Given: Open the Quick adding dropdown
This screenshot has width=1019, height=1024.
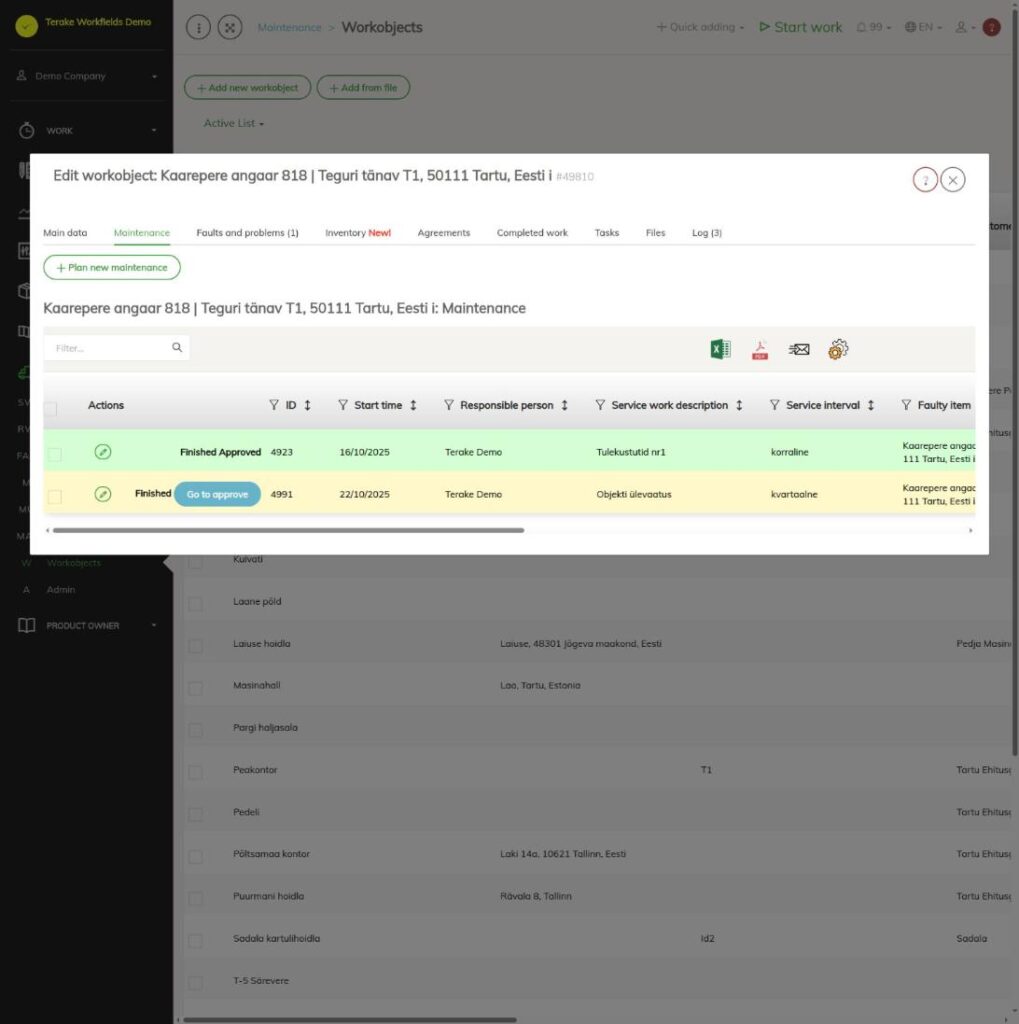Looking at the screenshot, I should point(700,27).
